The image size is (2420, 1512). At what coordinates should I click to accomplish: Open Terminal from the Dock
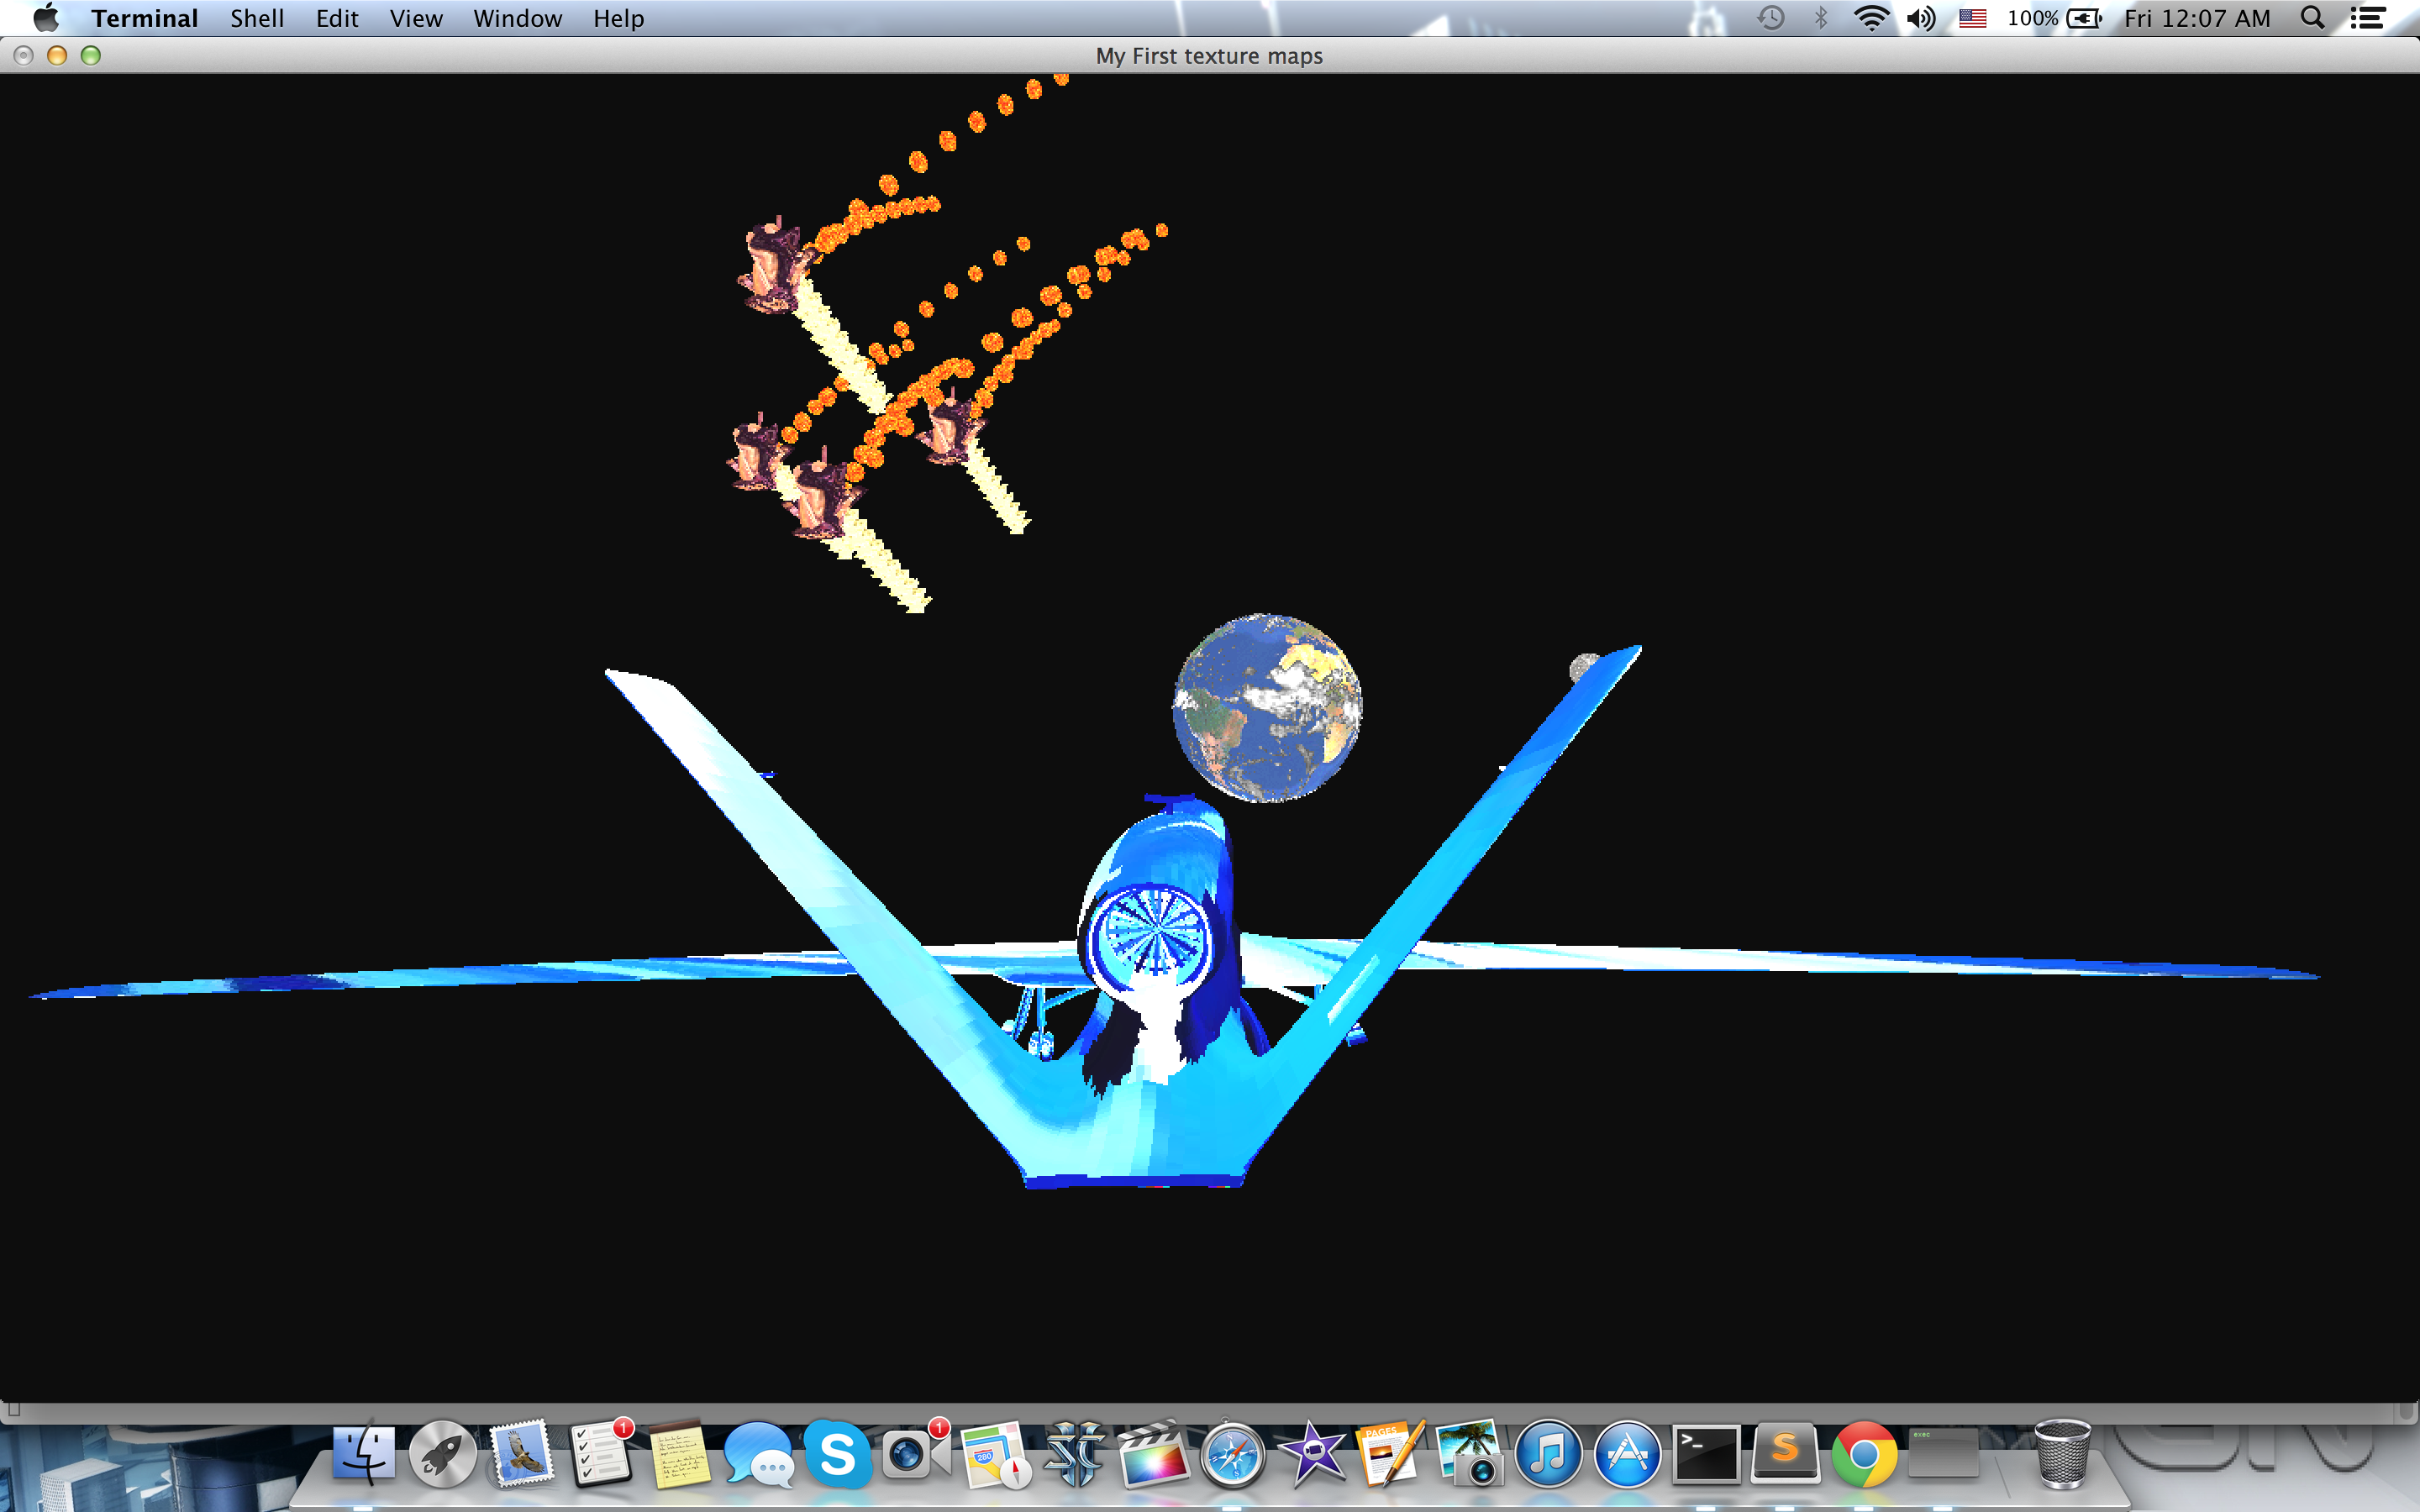1706,1453
